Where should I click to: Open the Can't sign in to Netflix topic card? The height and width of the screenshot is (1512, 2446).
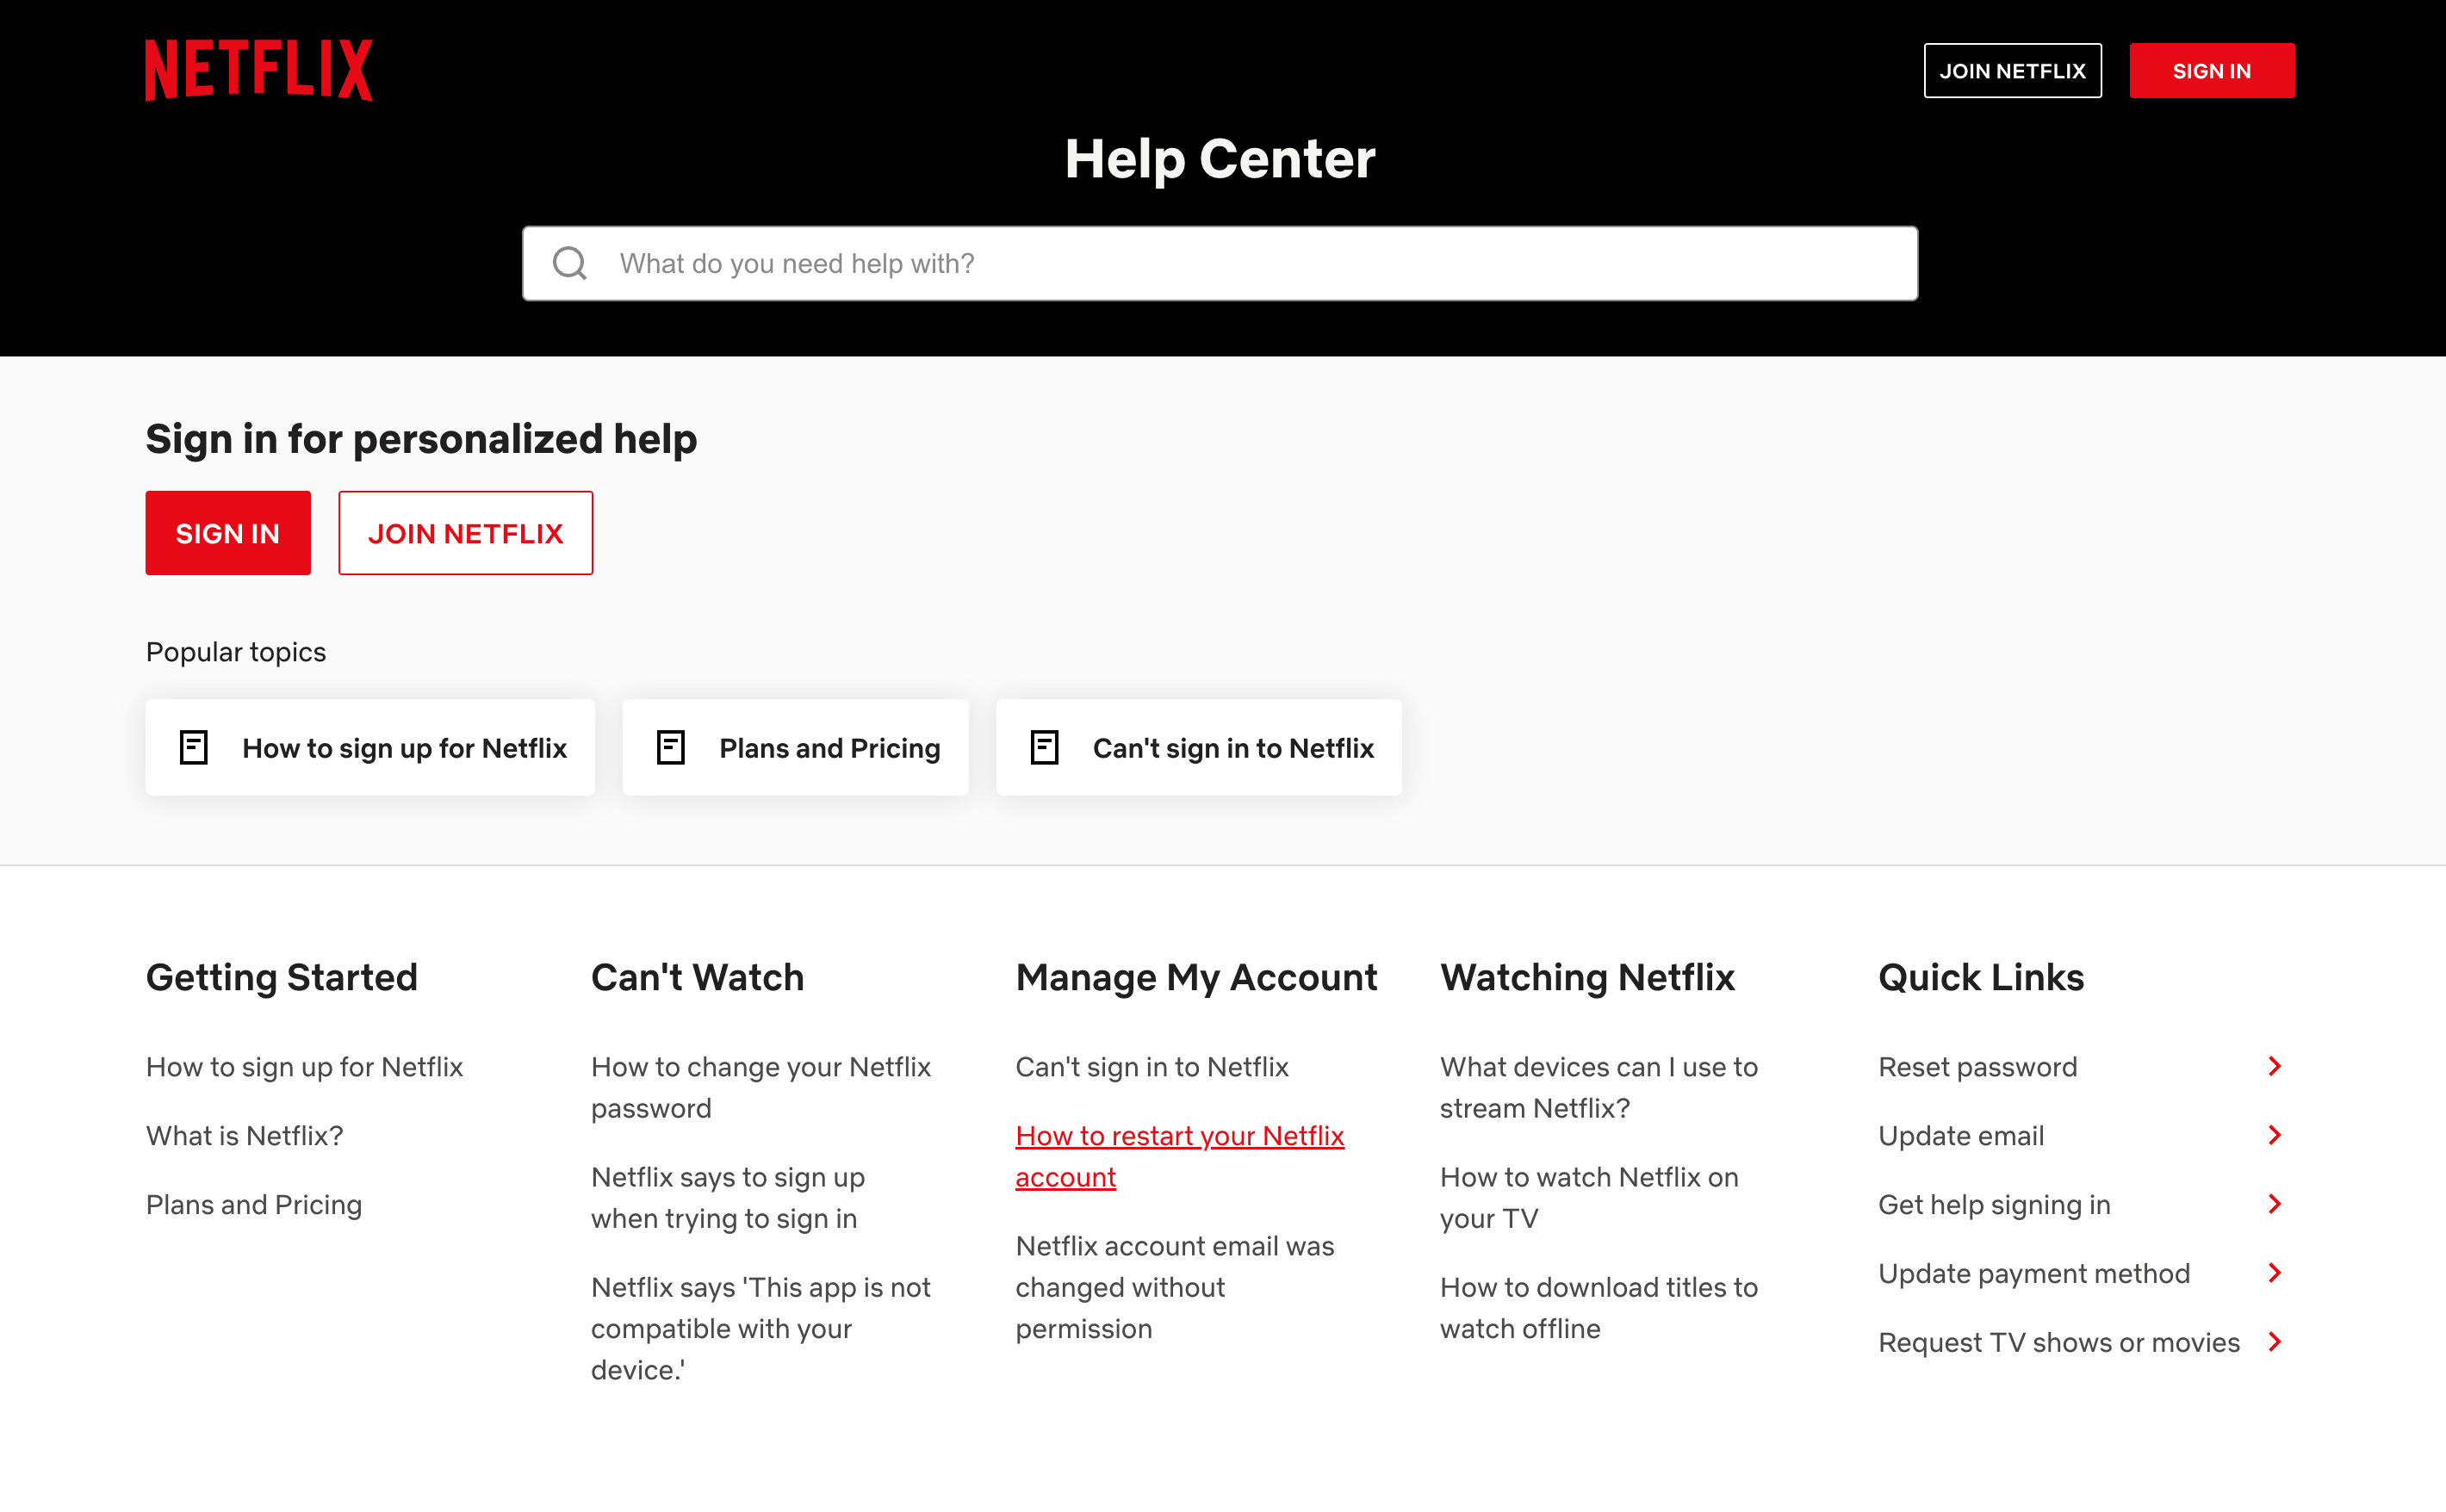(1198, 747)
